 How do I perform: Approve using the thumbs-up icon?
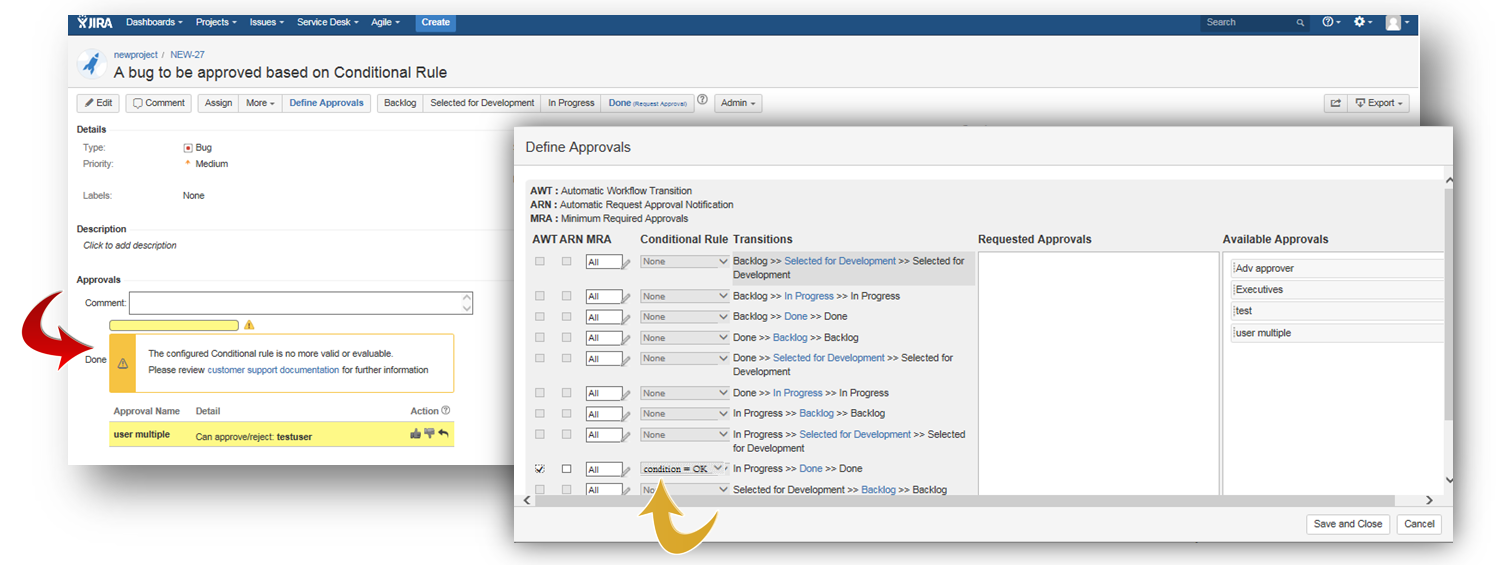tap(415, 434)
